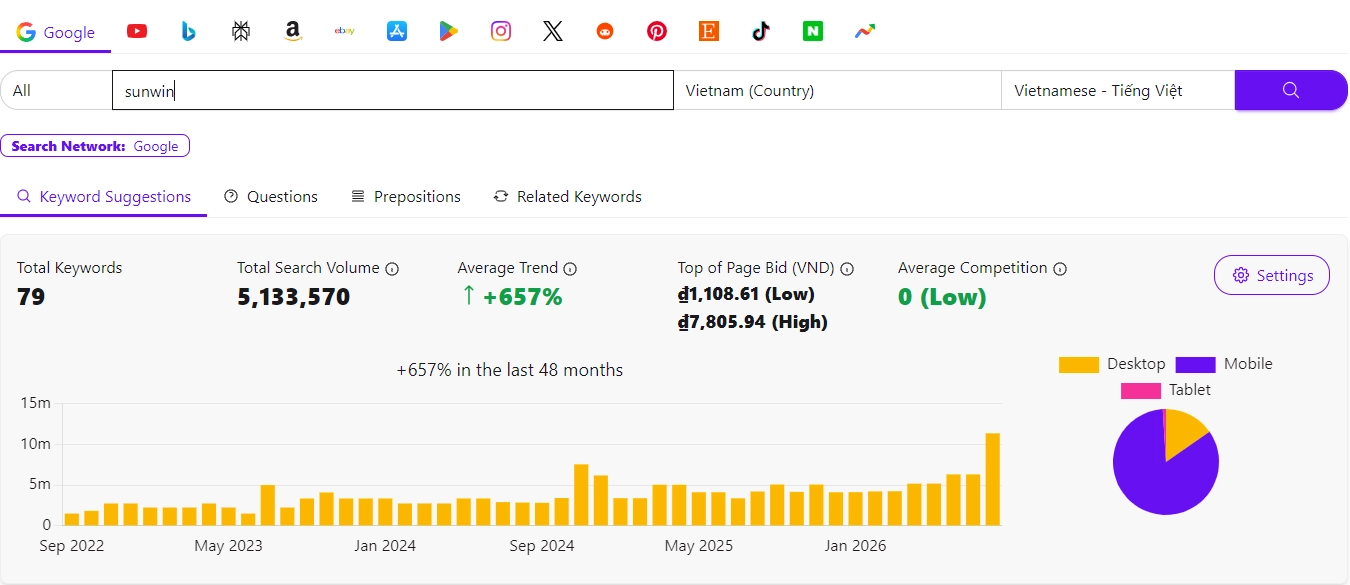The height and width of the screenshot is (585, 1350).
Task: Switch to the Bing keyword source
Action: pos(189,31)
